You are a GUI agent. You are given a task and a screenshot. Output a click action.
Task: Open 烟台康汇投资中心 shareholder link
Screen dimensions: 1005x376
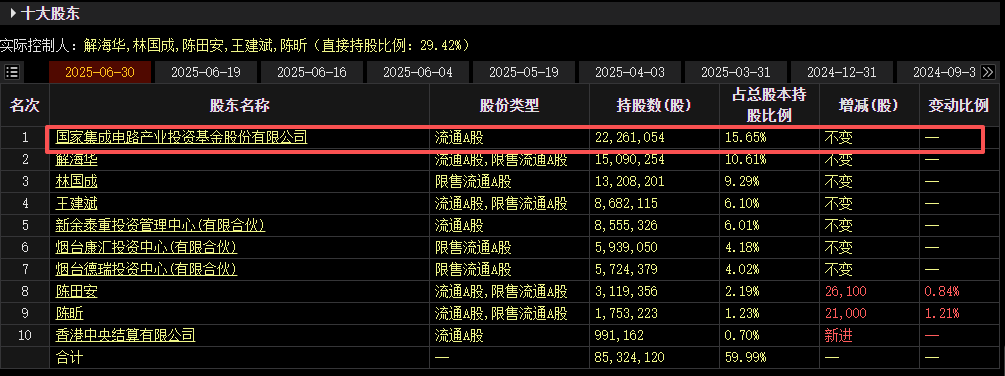pyautogui.click(x=146, y=247)
